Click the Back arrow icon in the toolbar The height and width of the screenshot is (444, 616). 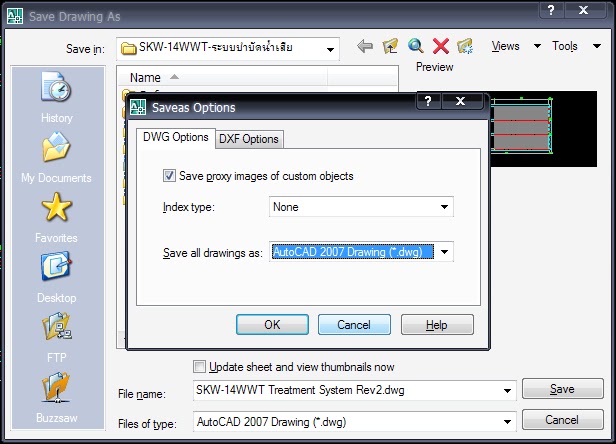(x=365, y=46)
